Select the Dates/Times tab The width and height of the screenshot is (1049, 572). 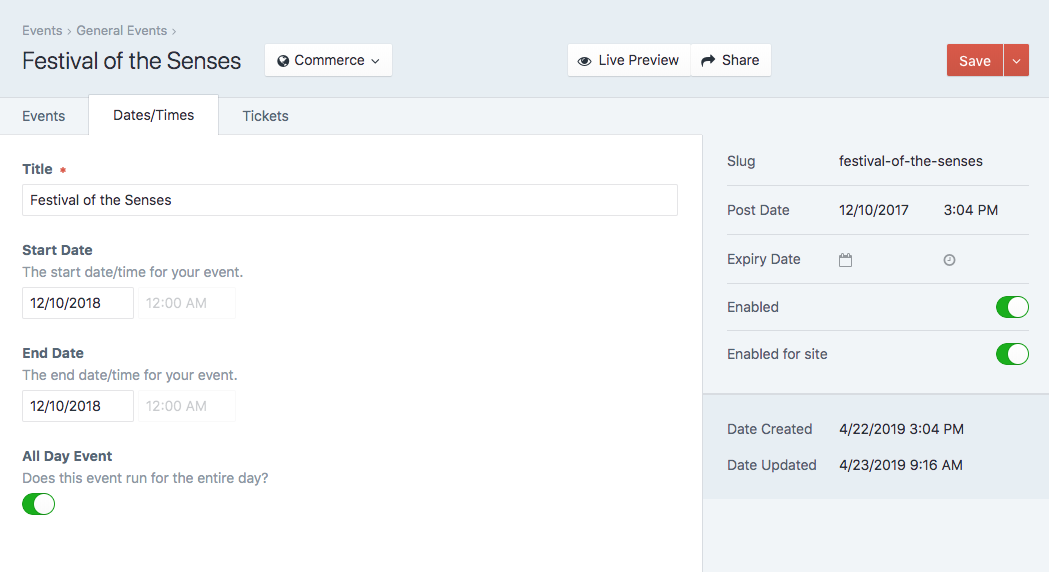(153, 115)
